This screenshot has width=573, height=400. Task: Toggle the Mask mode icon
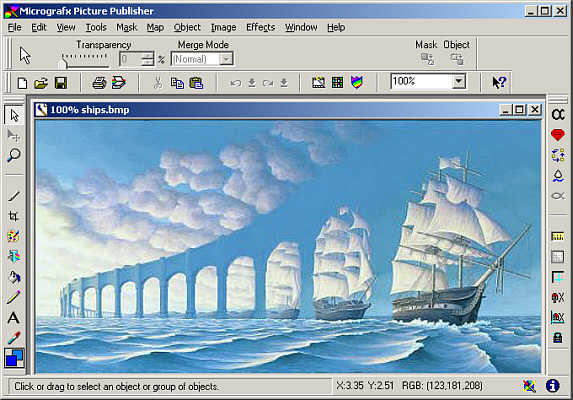pyautogui.click(x=427, y=59)
